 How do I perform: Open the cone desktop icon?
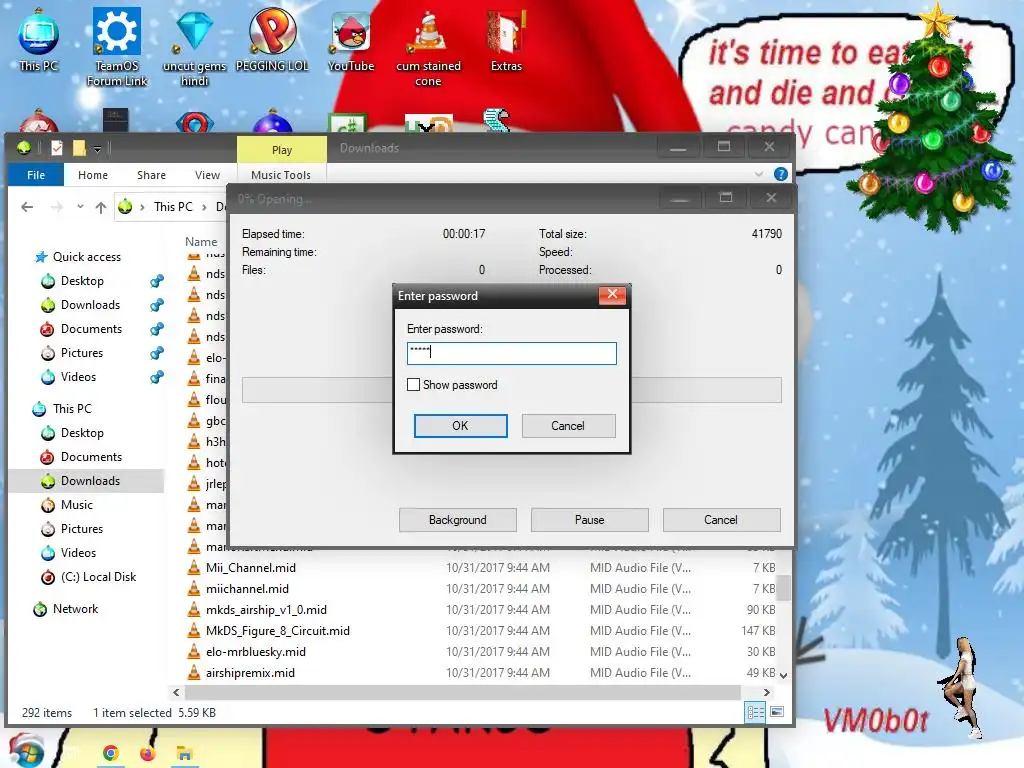(x=428, y=47)
